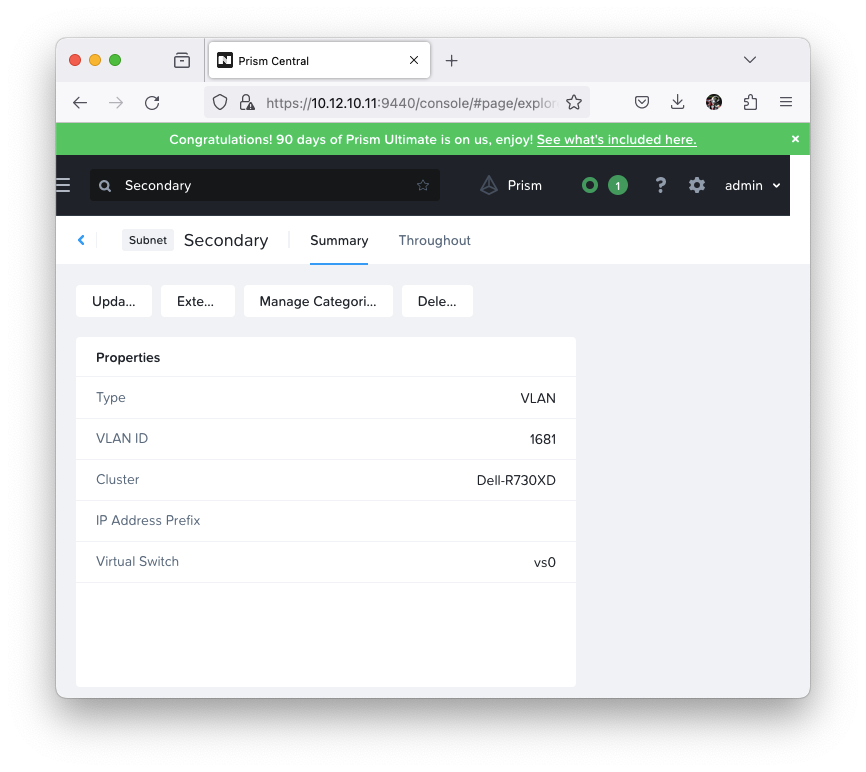Open the See what's included here link
Viewport: 866px width, 772px height.
tap(616, 140)
